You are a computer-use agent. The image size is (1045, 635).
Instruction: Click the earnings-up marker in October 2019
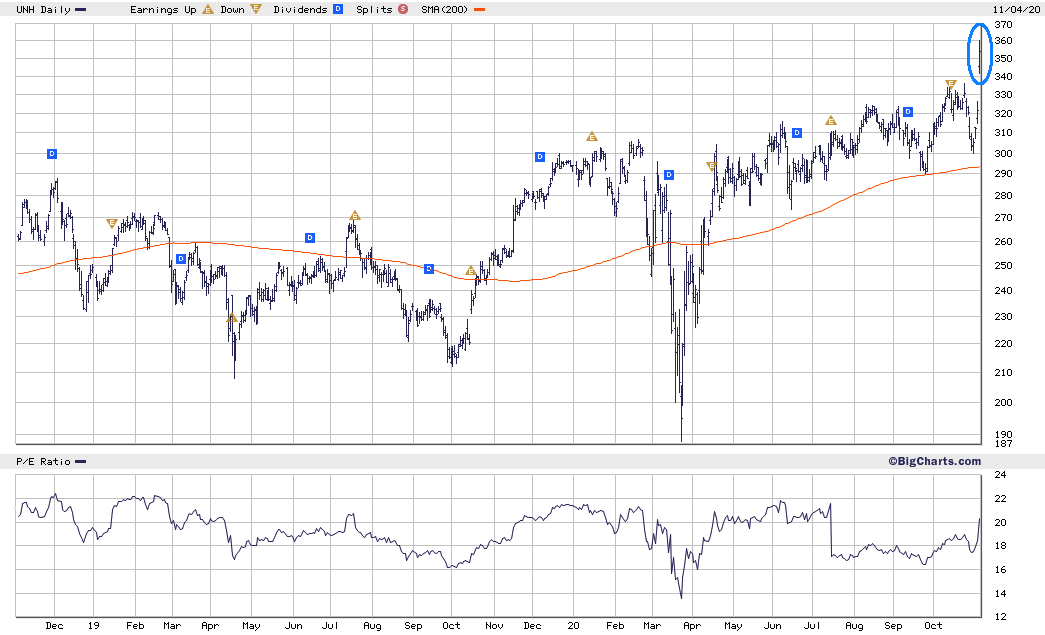[471, 271]
